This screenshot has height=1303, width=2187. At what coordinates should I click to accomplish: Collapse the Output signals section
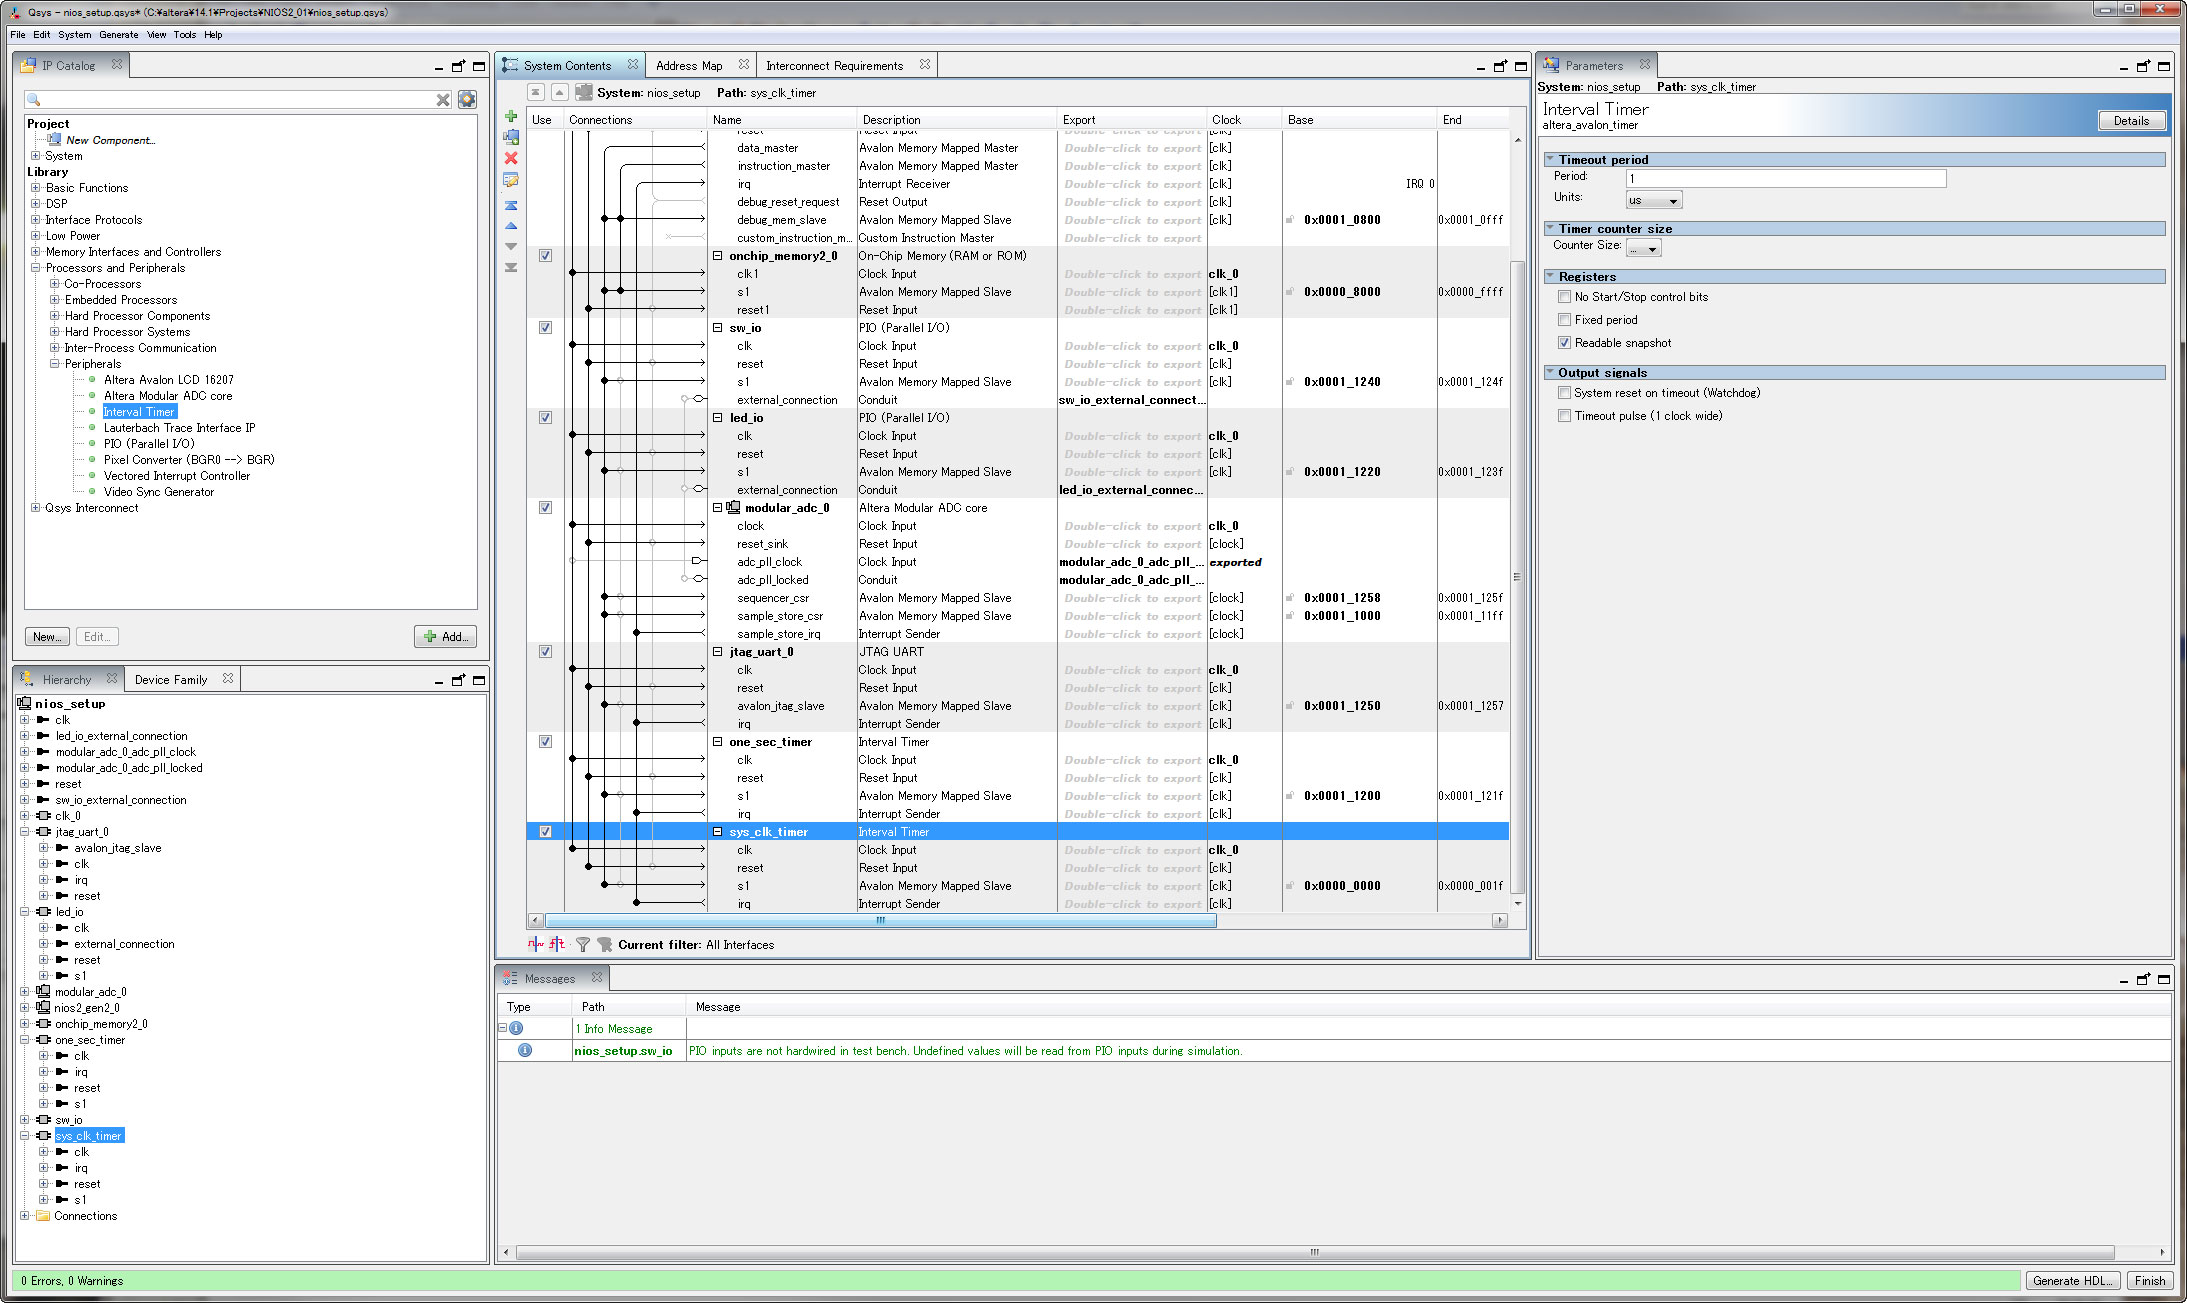click(x=1550, y=372)
